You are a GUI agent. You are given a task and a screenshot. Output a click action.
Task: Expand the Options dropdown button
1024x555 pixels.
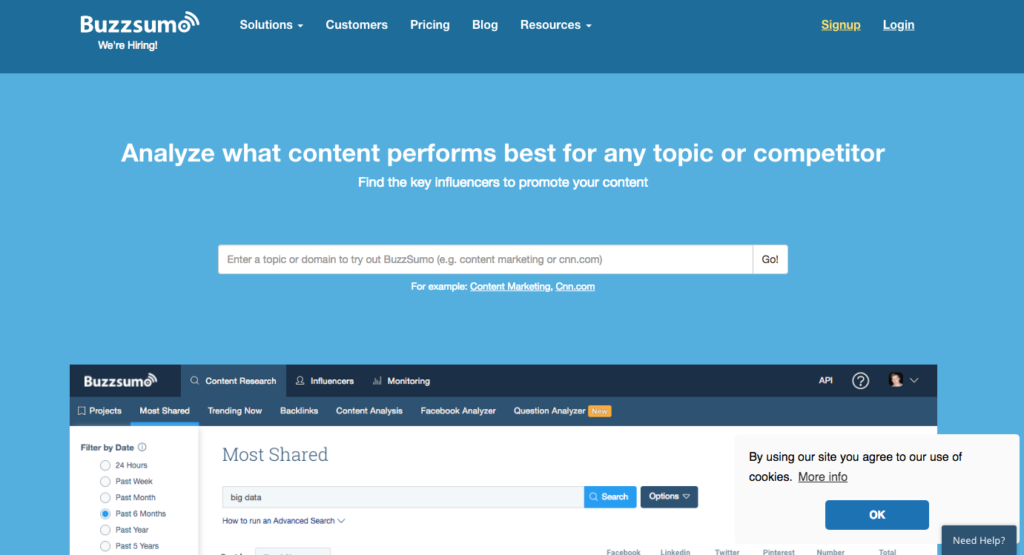pos(669,497)
